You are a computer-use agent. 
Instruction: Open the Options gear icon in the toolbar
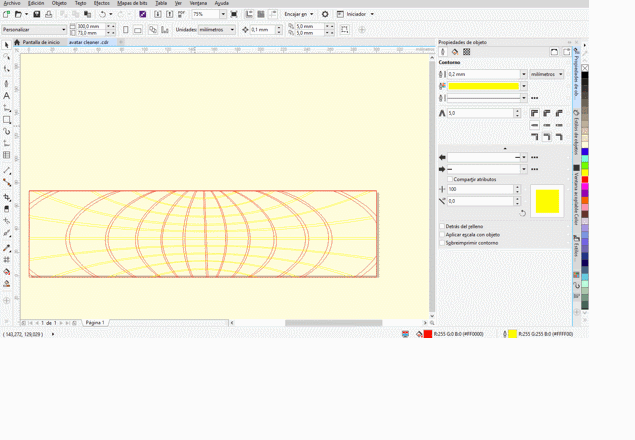[x=325, y=14]
